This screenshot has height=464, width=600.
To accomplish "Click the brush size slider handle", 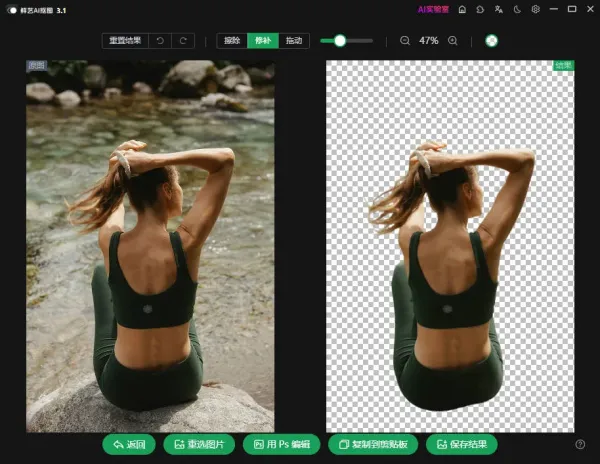I will tap(340, 41).
